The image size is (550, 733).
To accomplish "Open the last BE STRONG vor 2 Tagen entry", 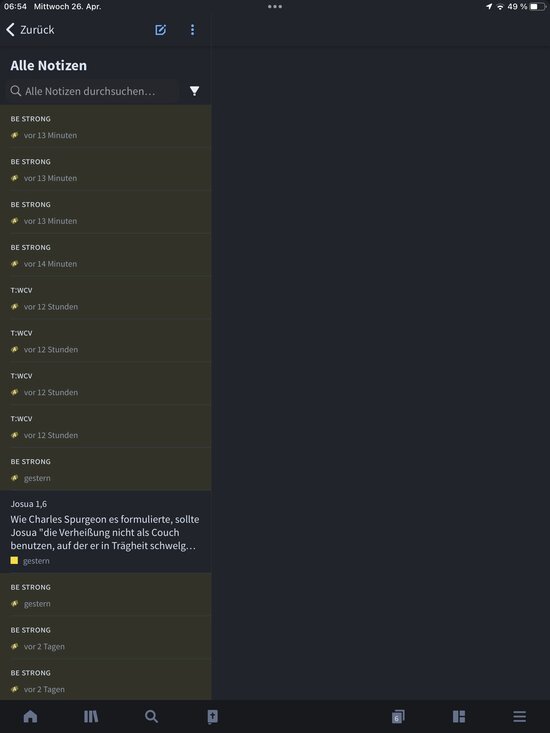I will [x=106, y=681].
